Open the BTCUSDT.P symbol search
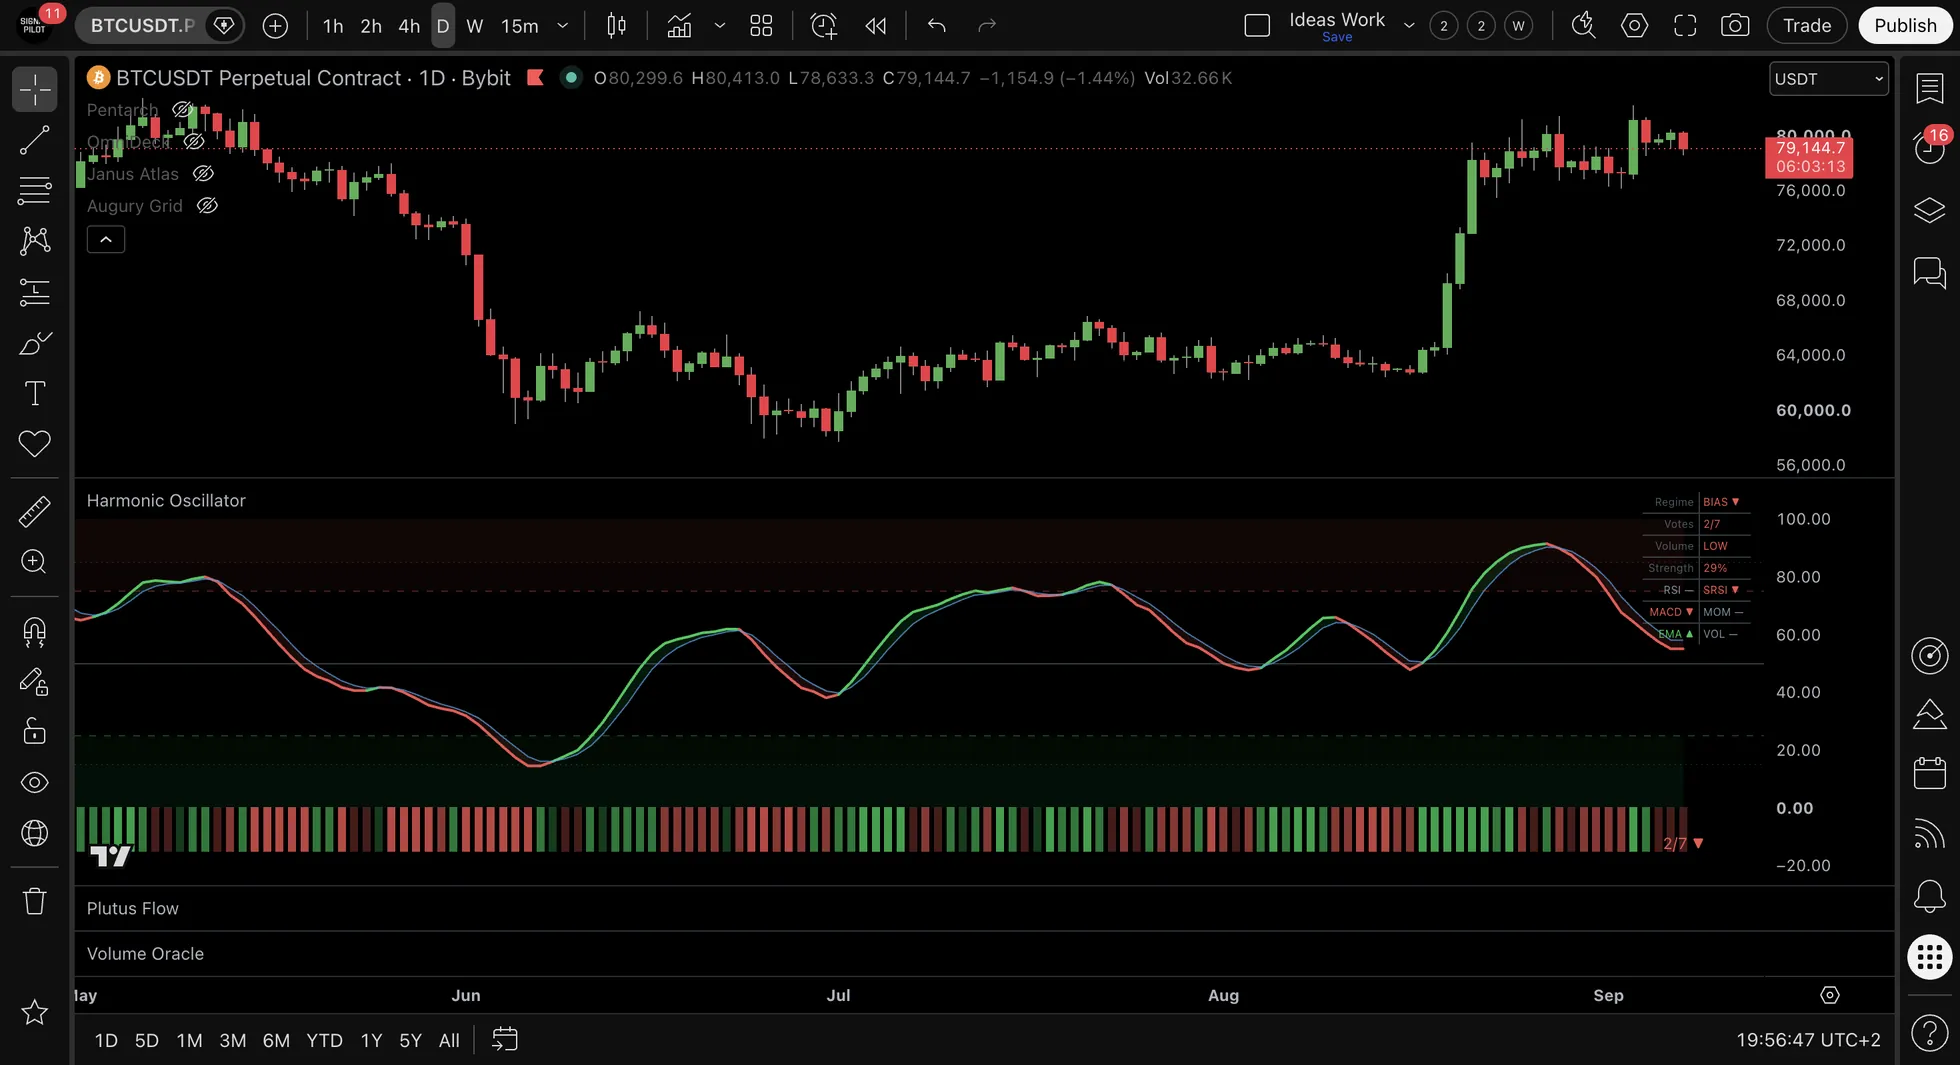The height and width of the screenshot is (1065, 1960). (142, 26)
